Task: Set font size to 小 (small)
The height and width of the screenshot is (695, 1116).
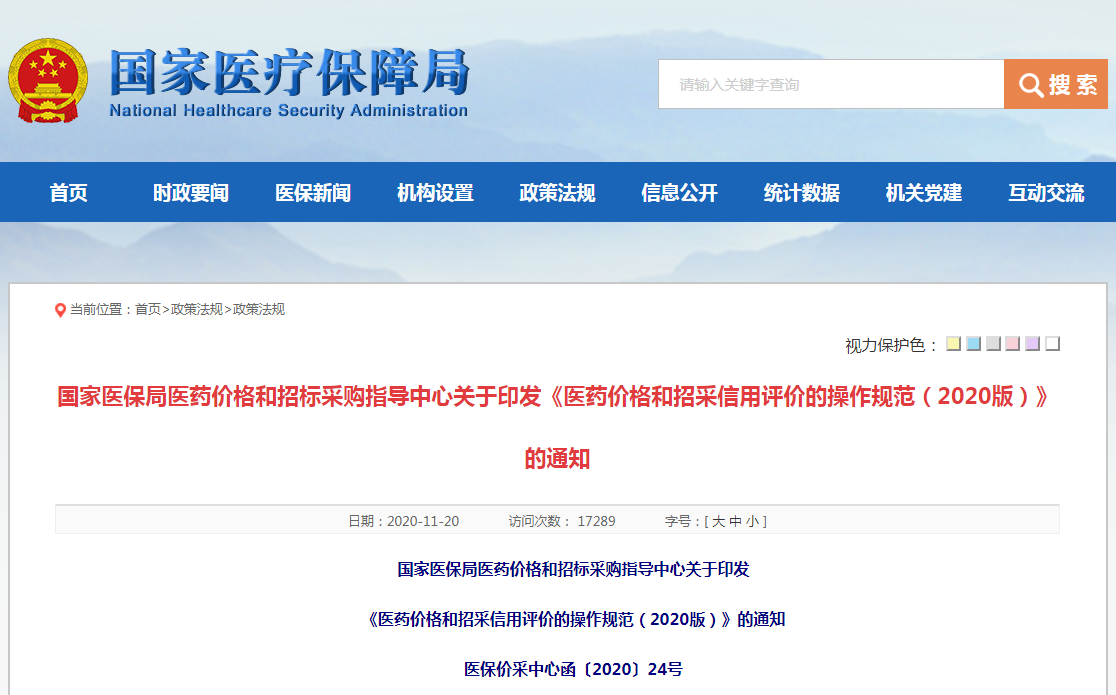Action: coord(752,521)
